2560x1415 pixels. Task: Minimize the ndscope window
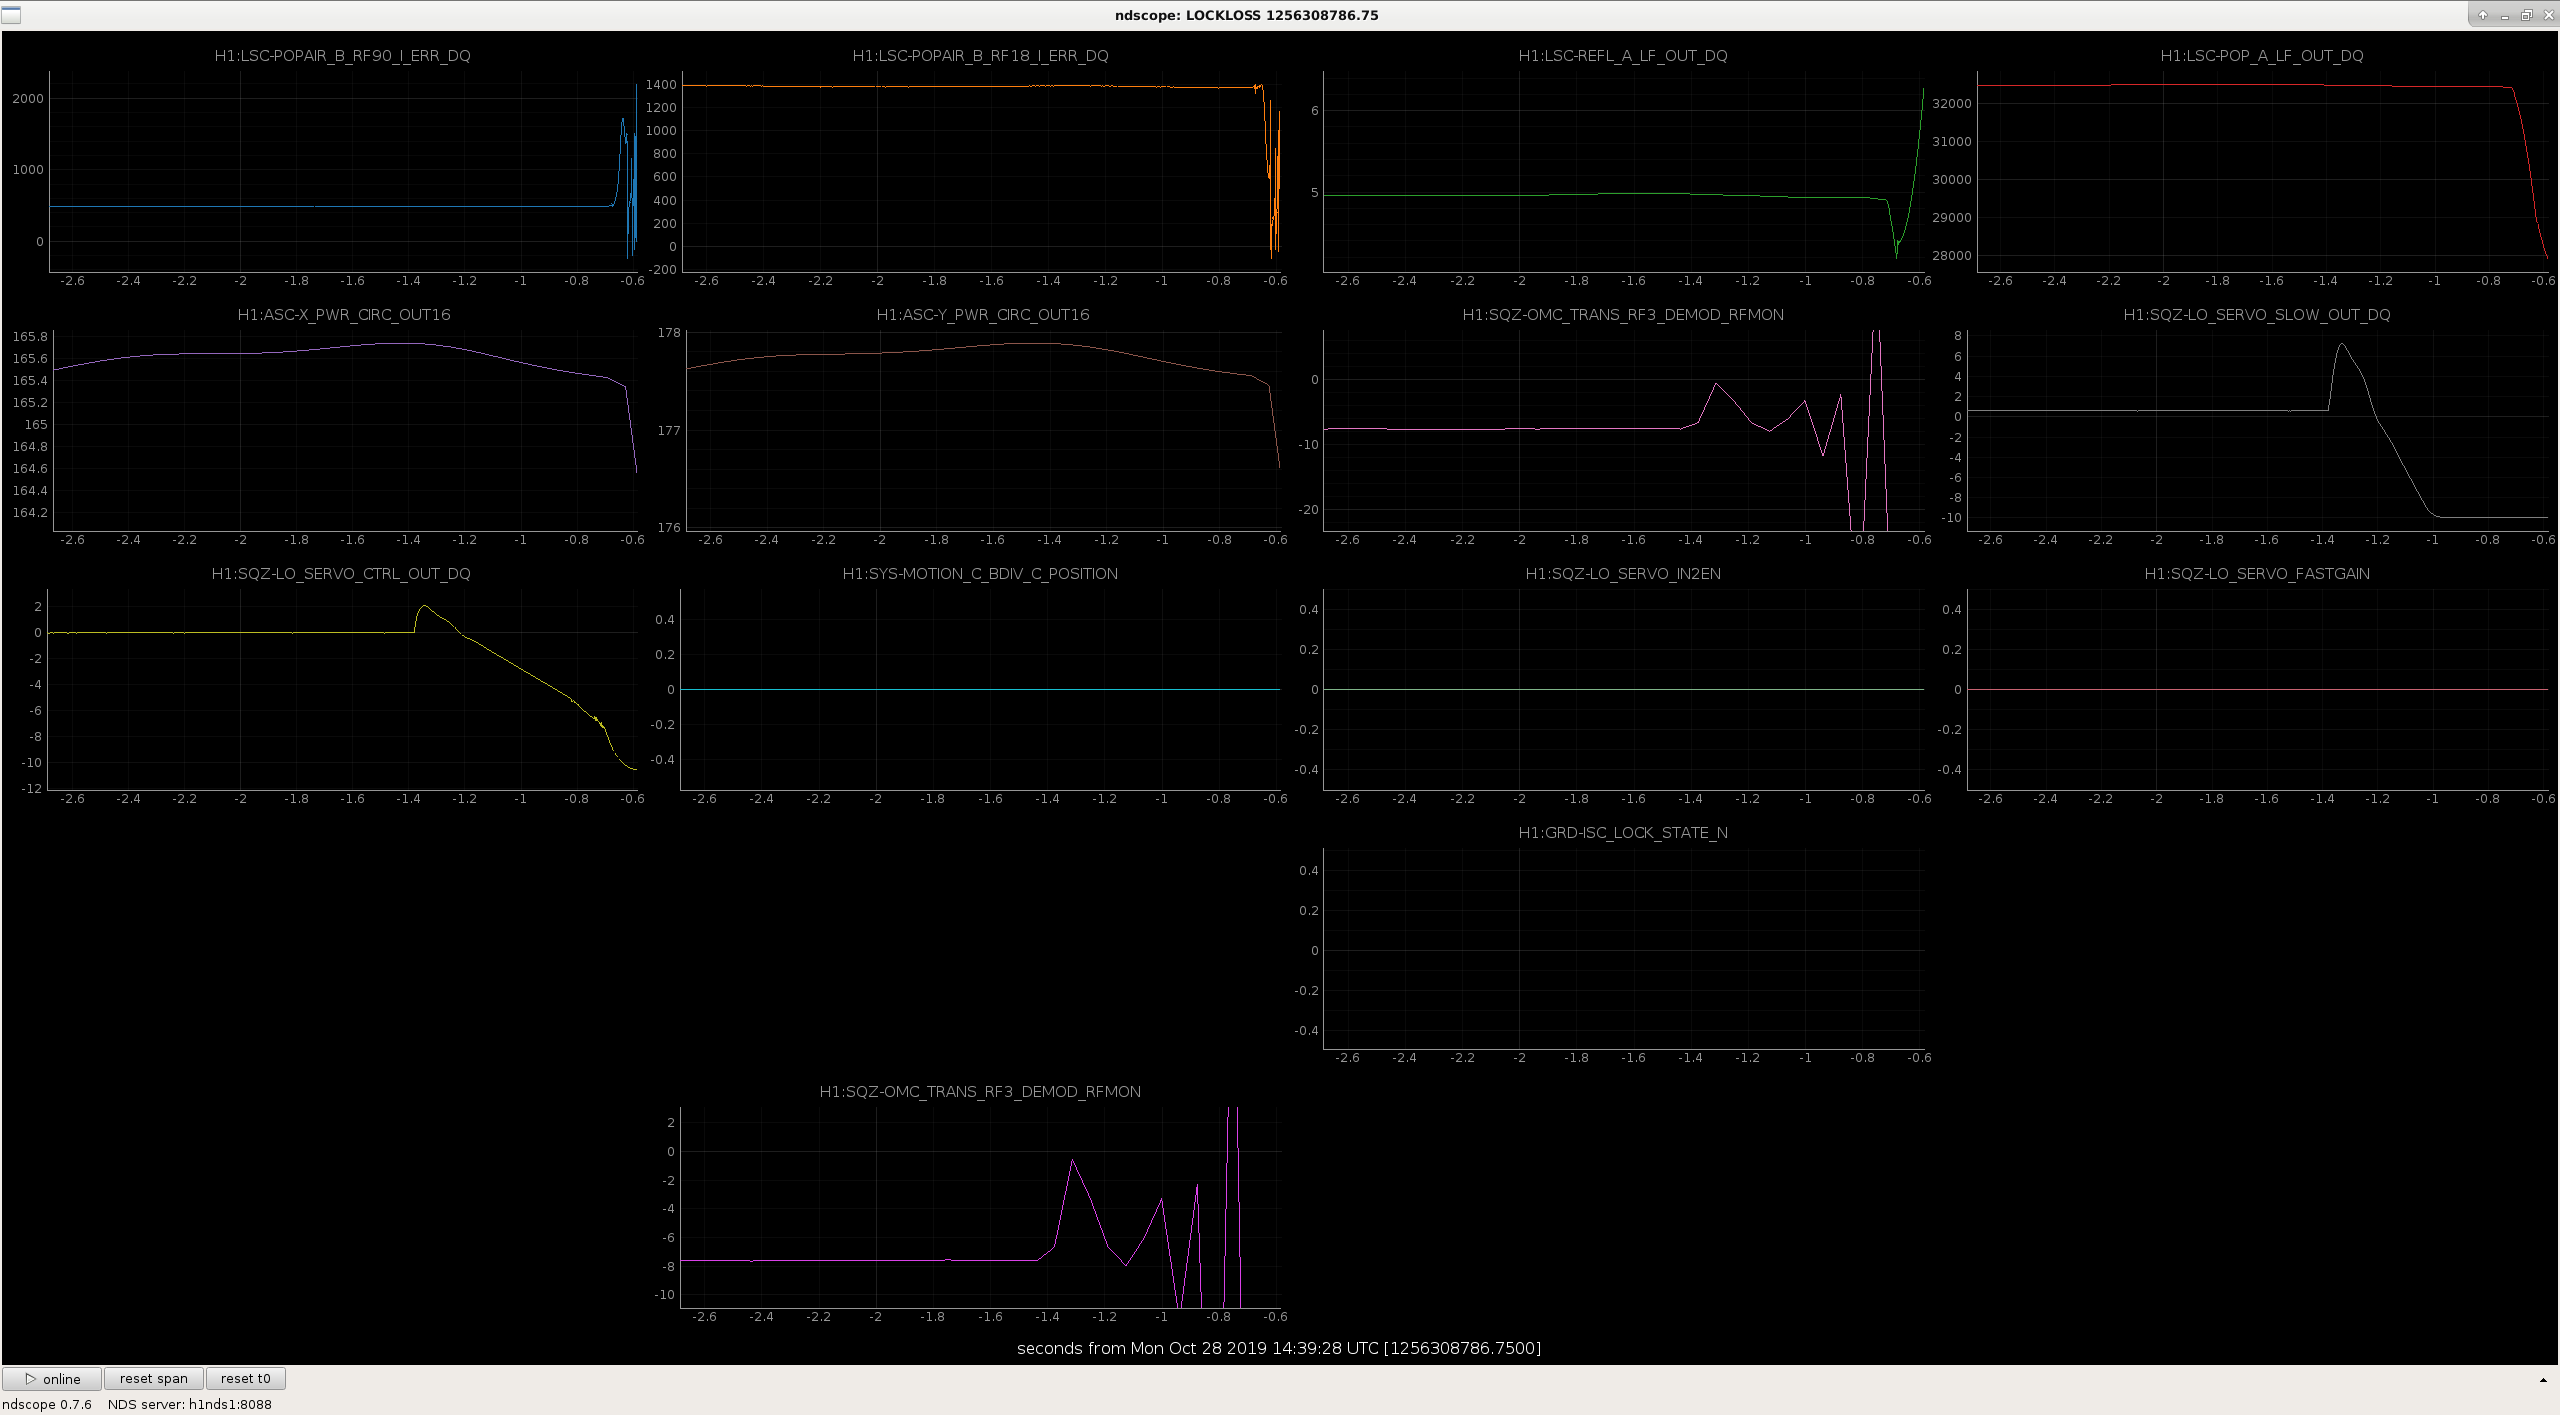tap(2505, 15)
